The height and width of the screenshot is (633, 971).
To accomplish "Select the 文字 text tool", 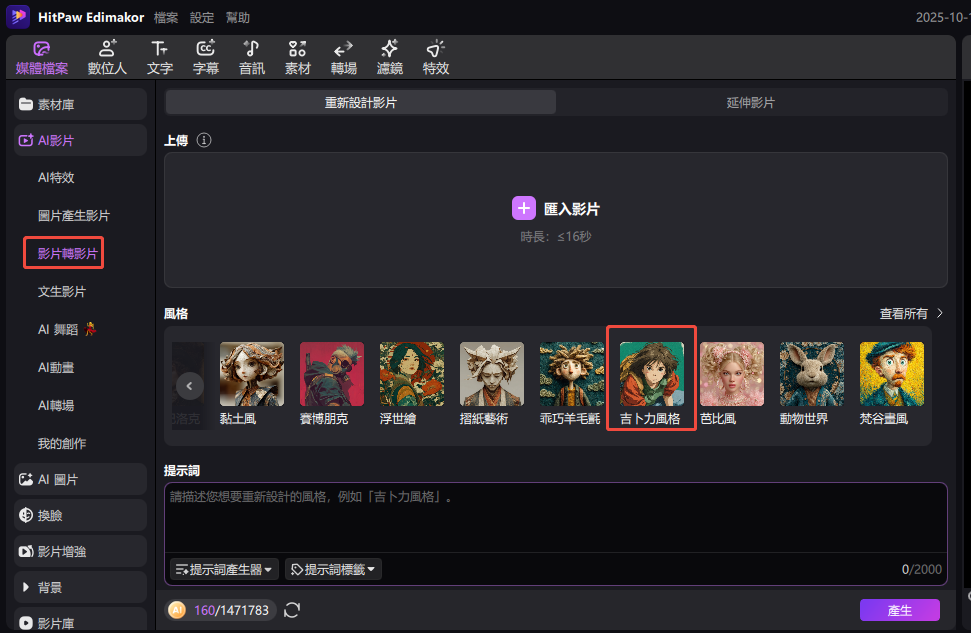I will tap(160, 57).
